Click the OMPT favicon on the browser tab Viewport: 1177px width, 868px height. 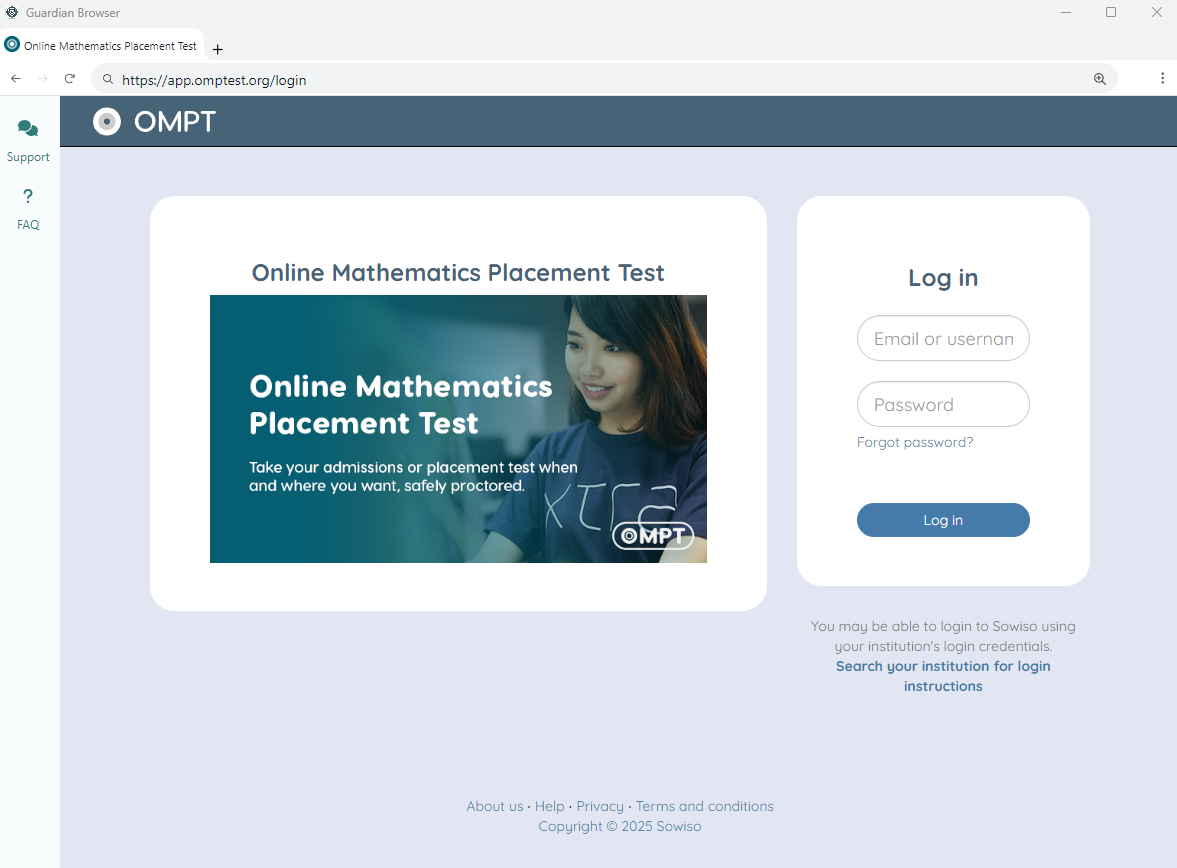12,44
